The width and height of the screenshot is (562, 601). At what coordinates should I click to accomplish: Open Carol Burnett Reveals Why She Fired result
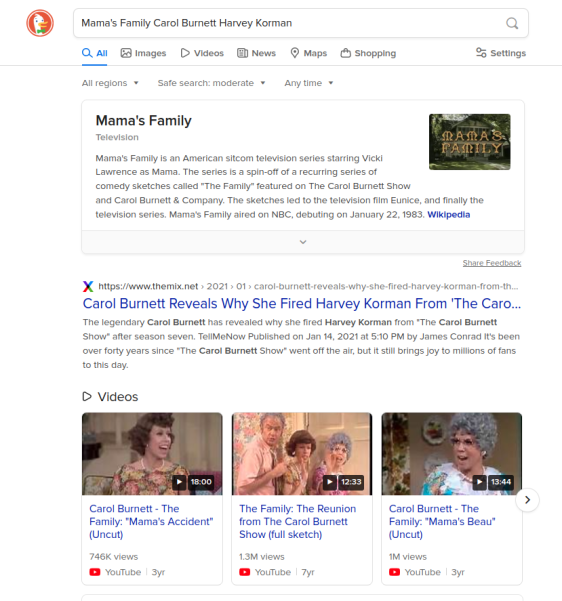click(302, 304)
